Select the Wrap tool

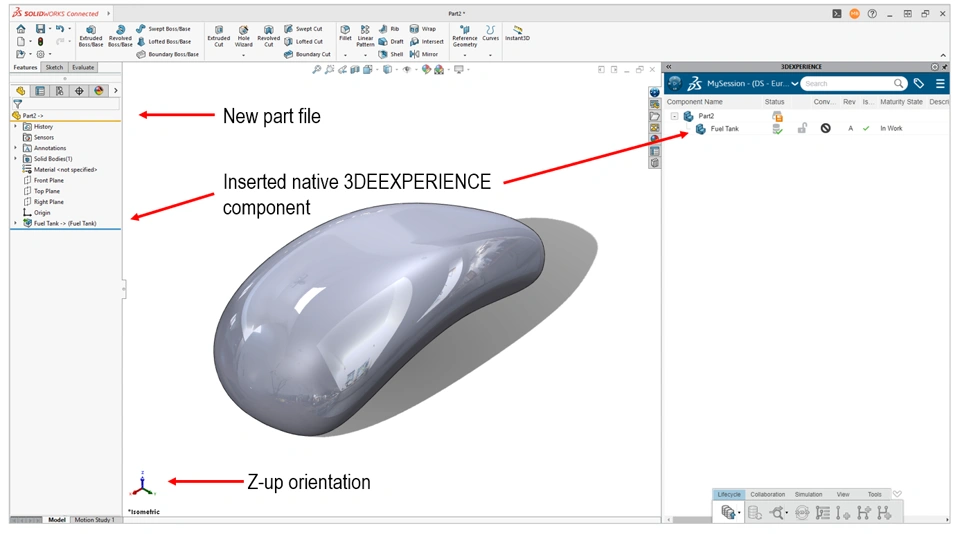[422, 29]
